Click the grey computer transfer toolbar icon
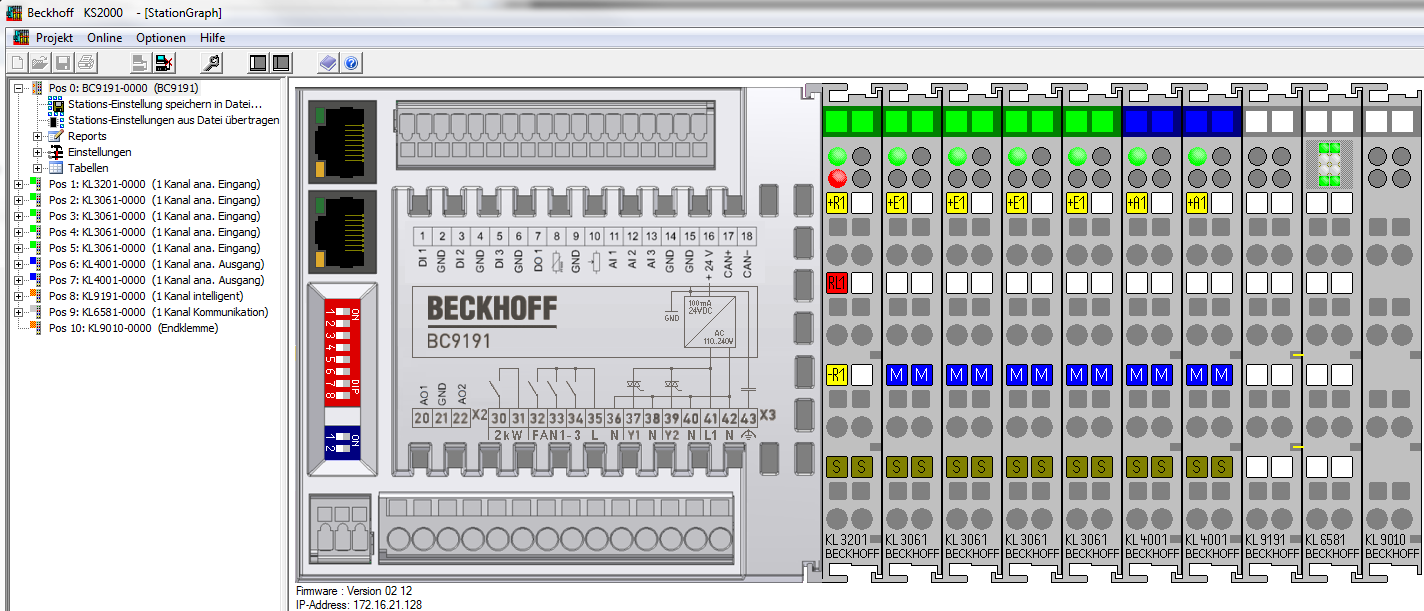1424x611 pixels. pos(139,63)
